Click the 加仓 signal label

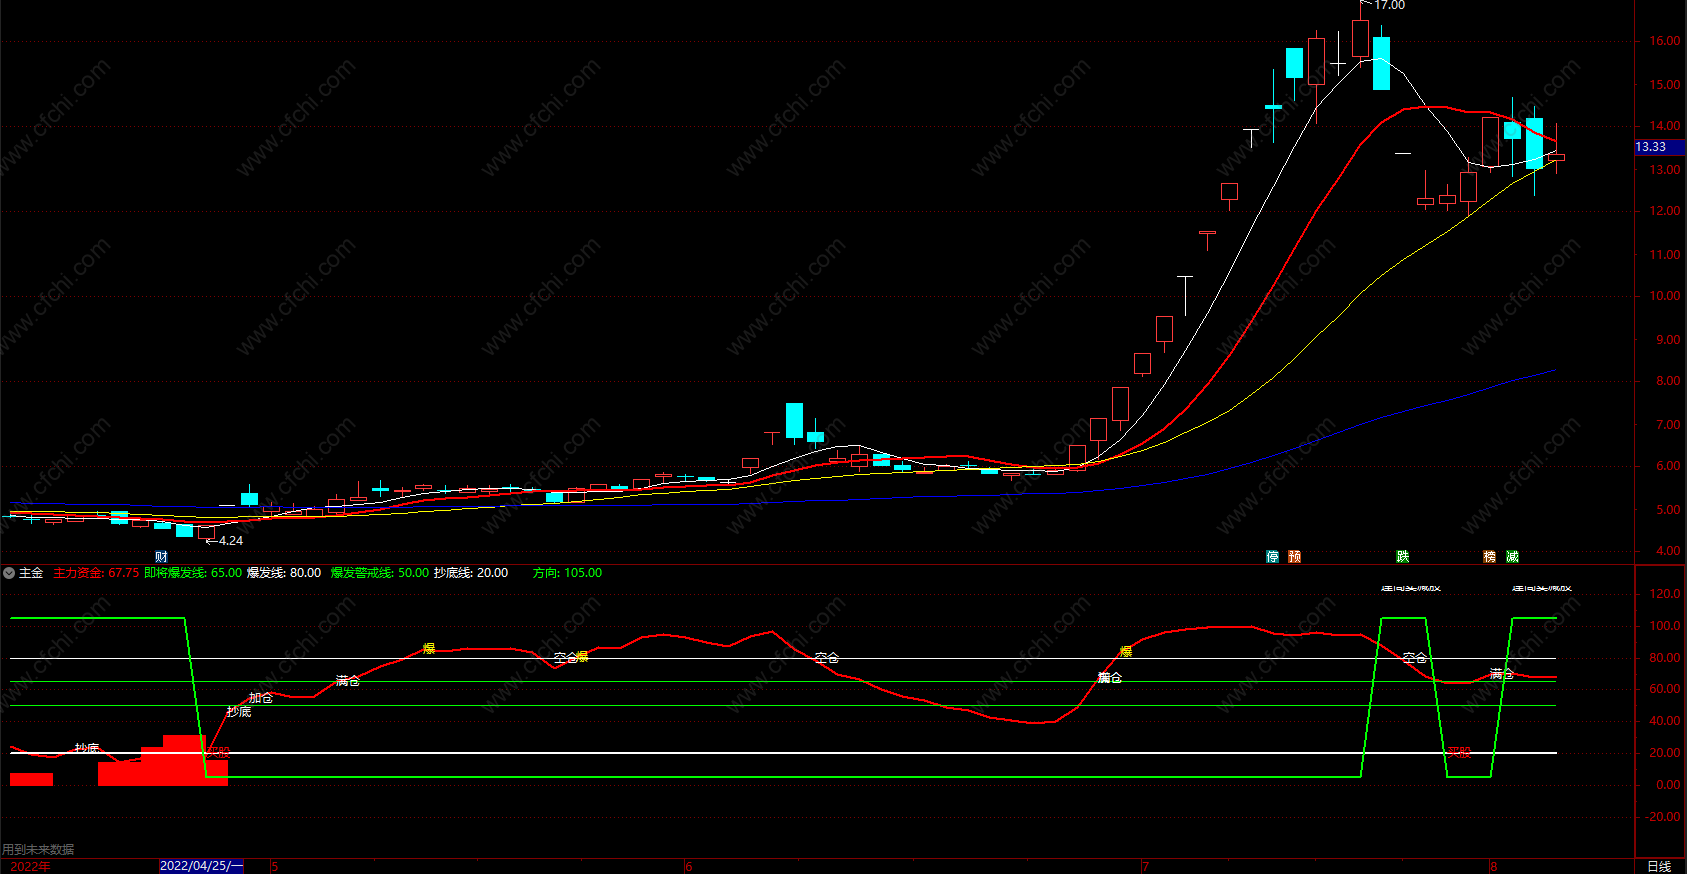261,698
